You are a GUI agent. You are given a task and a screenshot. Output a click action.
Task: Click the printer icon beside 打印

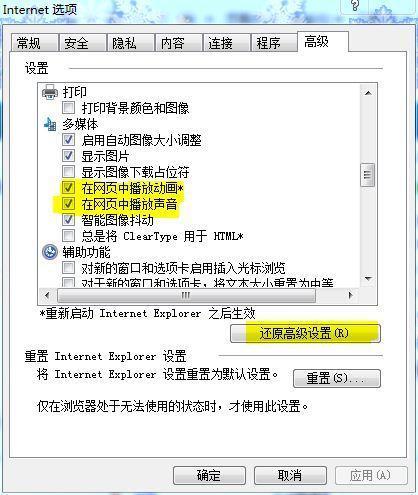(50, 92)
